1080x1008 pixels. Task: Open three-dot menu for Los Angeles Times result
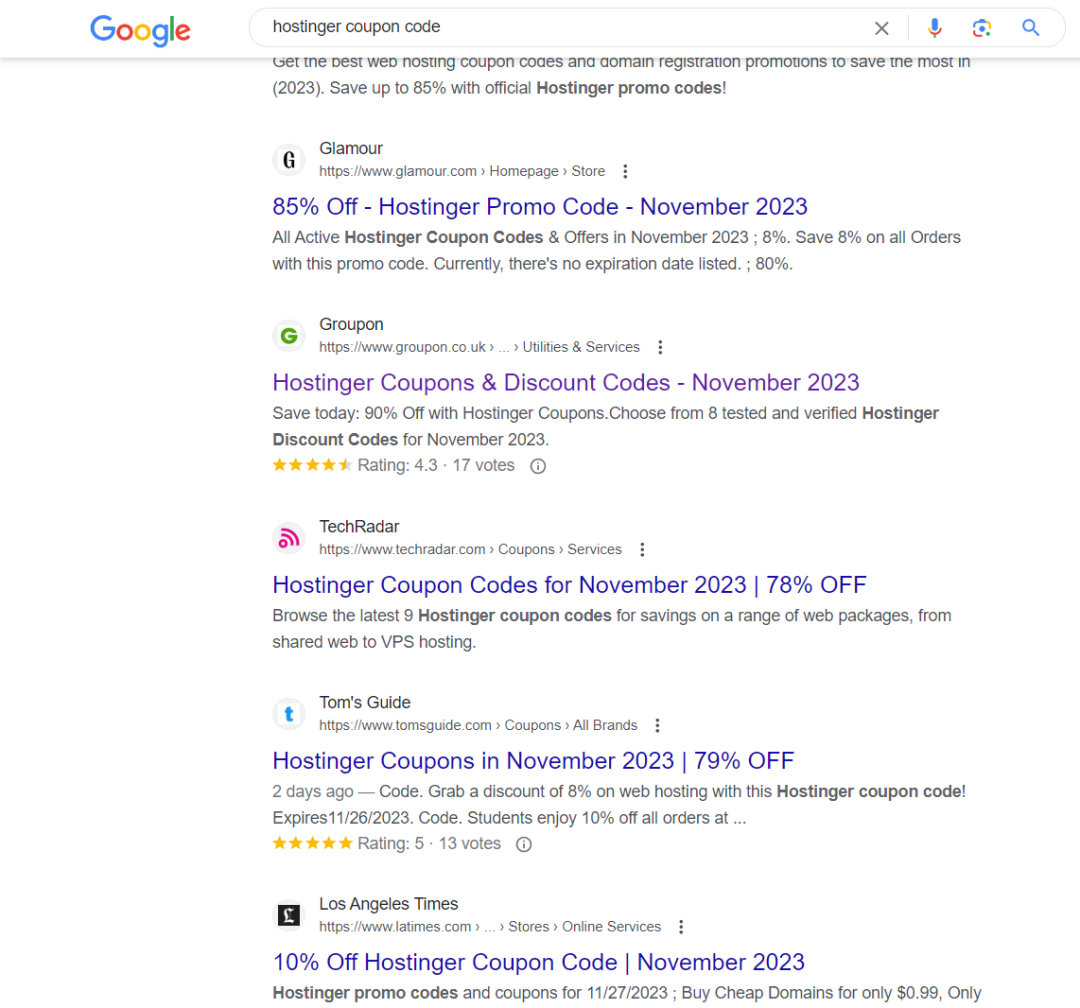click(x=681, y=927)
